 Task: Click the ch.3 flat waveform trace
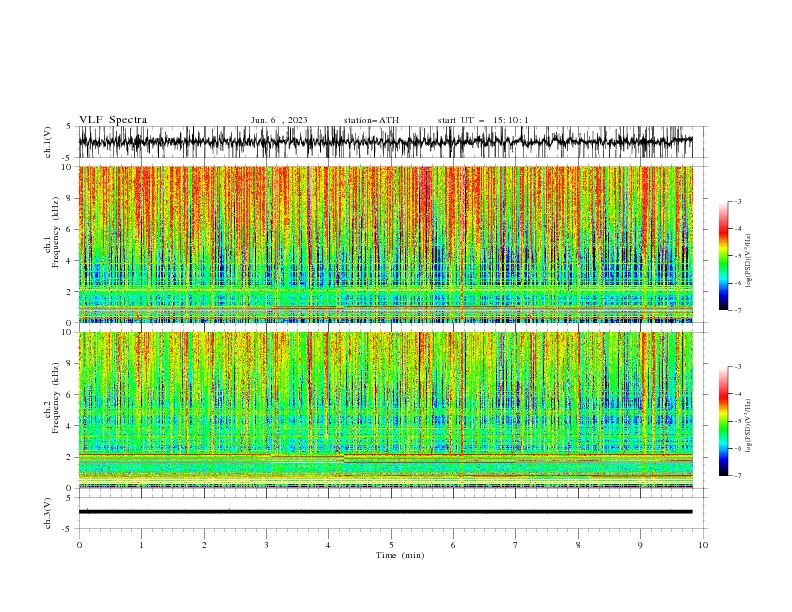coord(385,512)
